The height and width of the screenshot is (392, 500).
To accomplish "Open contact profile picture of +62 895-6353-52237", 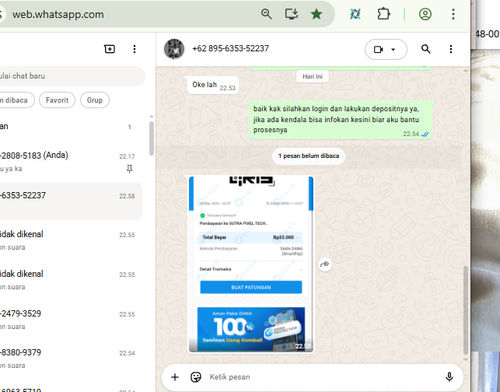I will click(174, 49).
